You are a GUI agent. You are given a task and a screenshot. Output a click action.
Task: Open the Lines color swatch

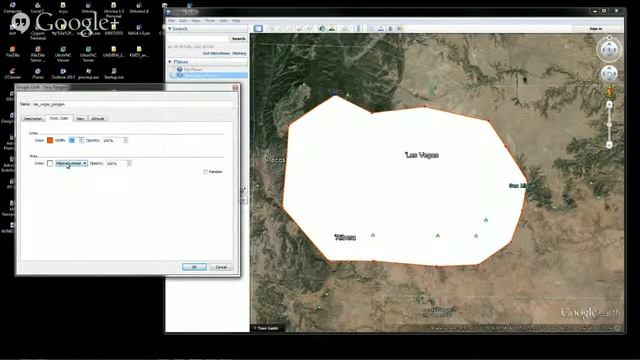tap(50, 140)
